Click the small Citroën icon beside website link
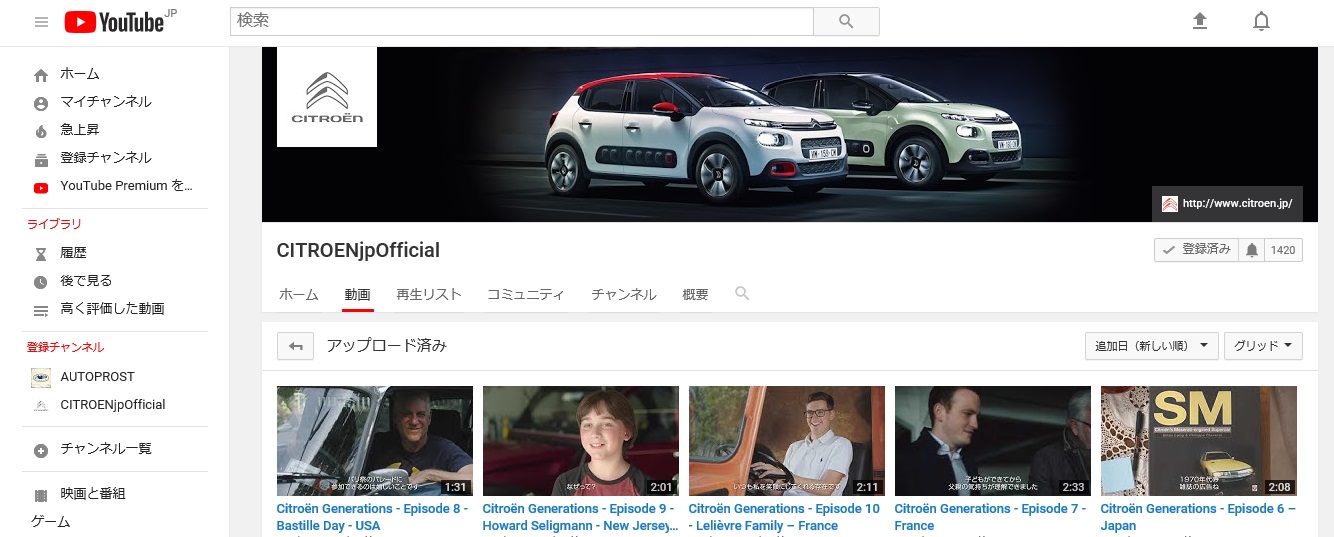1334x537 pixels. pyautogui.click(x=1169, y=203)
